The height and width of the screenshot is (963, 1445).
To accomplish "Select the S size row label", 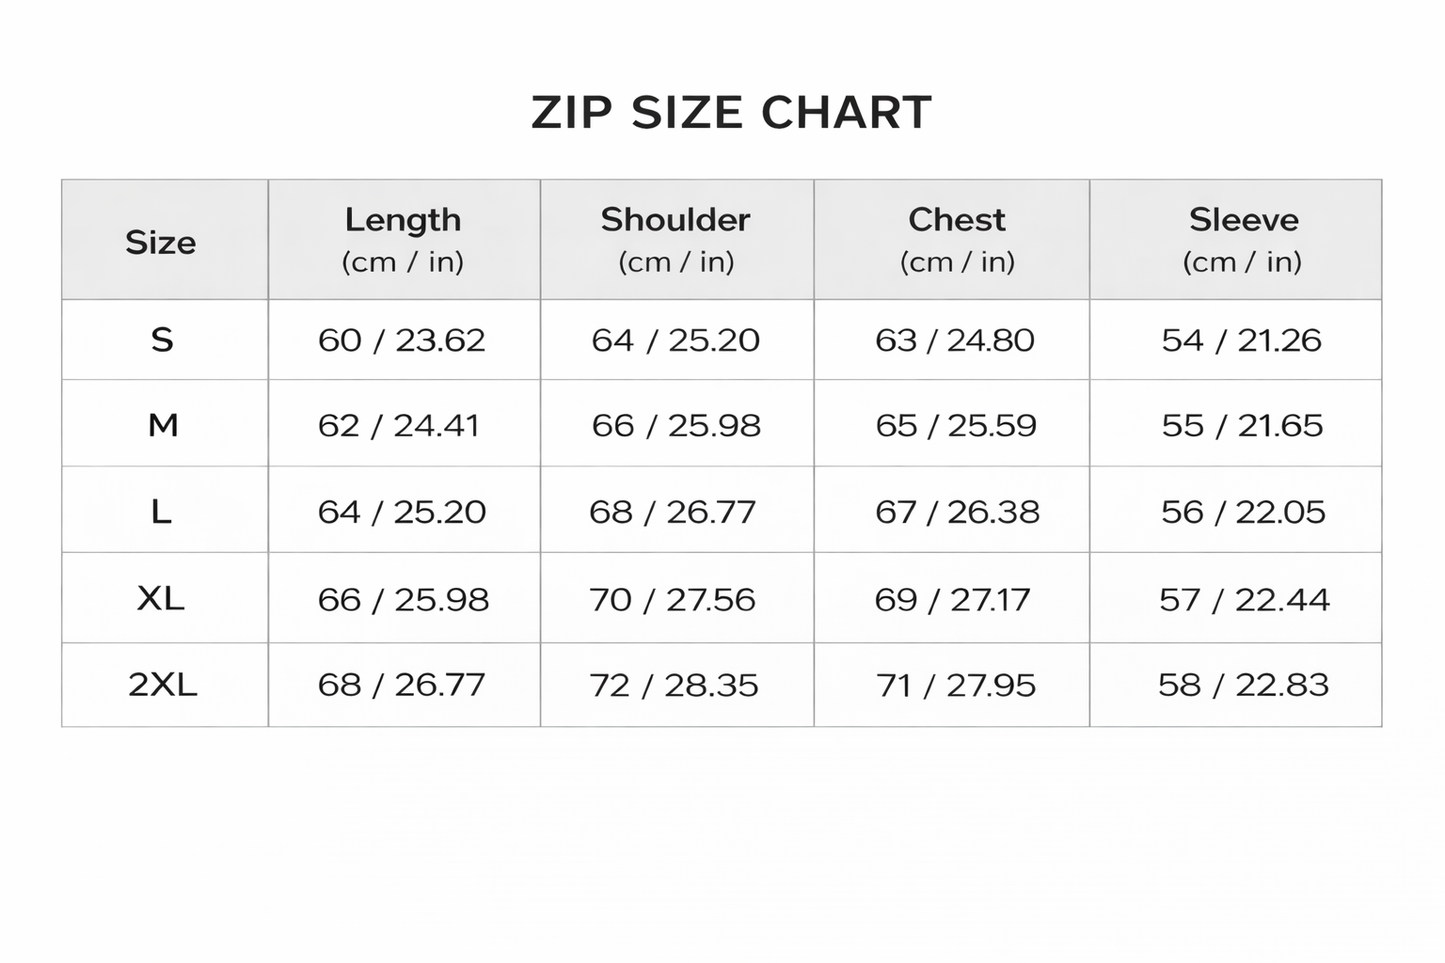I will coord(162,340).
